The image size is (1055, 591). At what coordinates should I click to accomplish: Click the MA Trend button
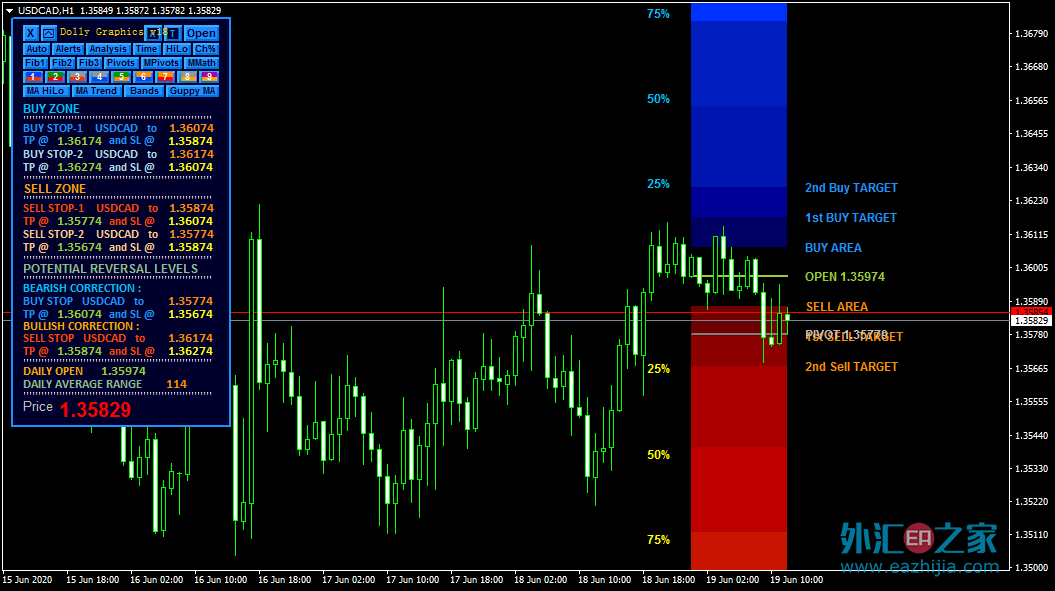pyautogui.click(x=96, y=91)
